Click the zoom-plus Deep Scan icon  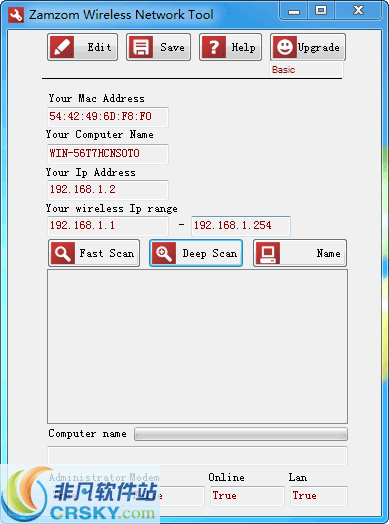(164, 253)
